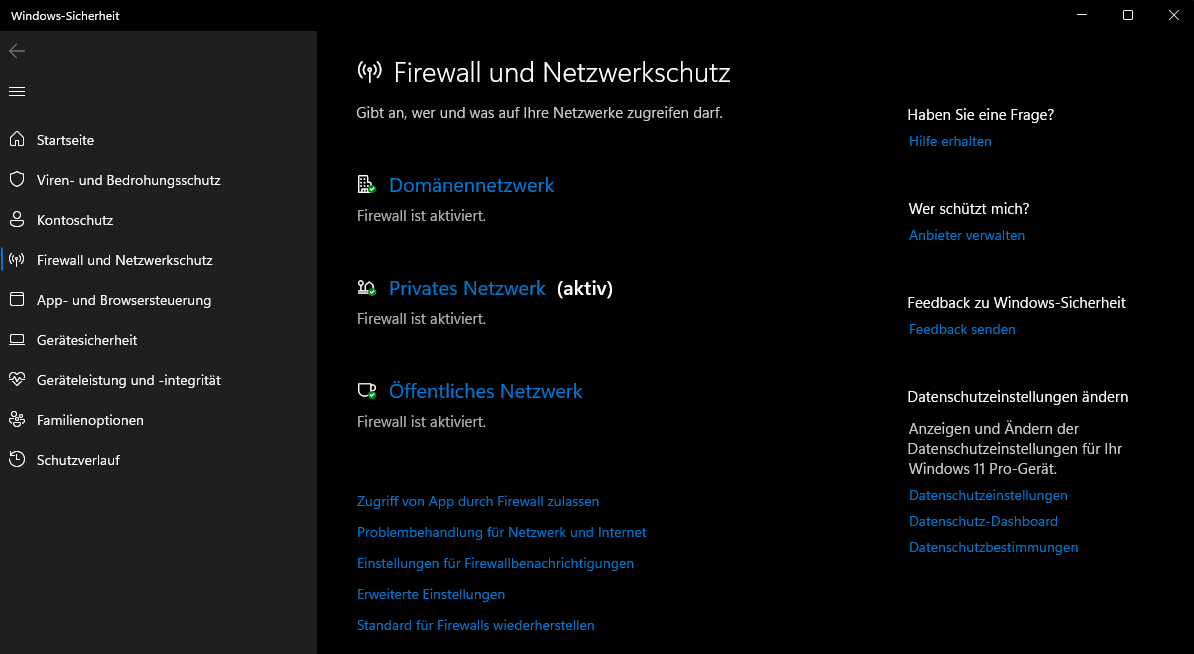
Task: Open the Schutzverlauf history icon
Action: pos(16,459)
